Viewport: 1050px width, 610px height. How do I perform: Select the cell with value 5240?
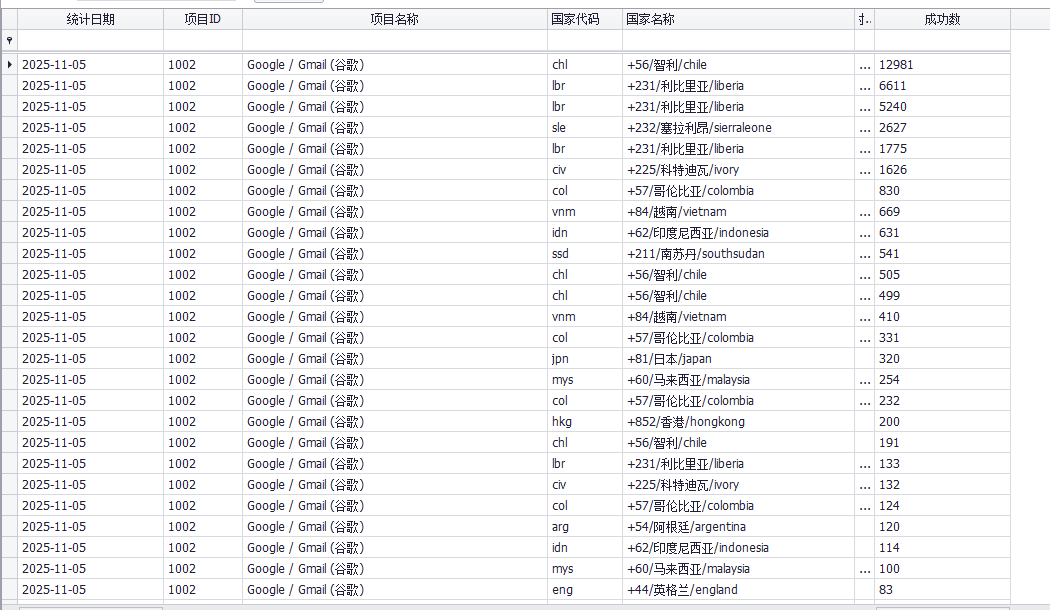942,106
